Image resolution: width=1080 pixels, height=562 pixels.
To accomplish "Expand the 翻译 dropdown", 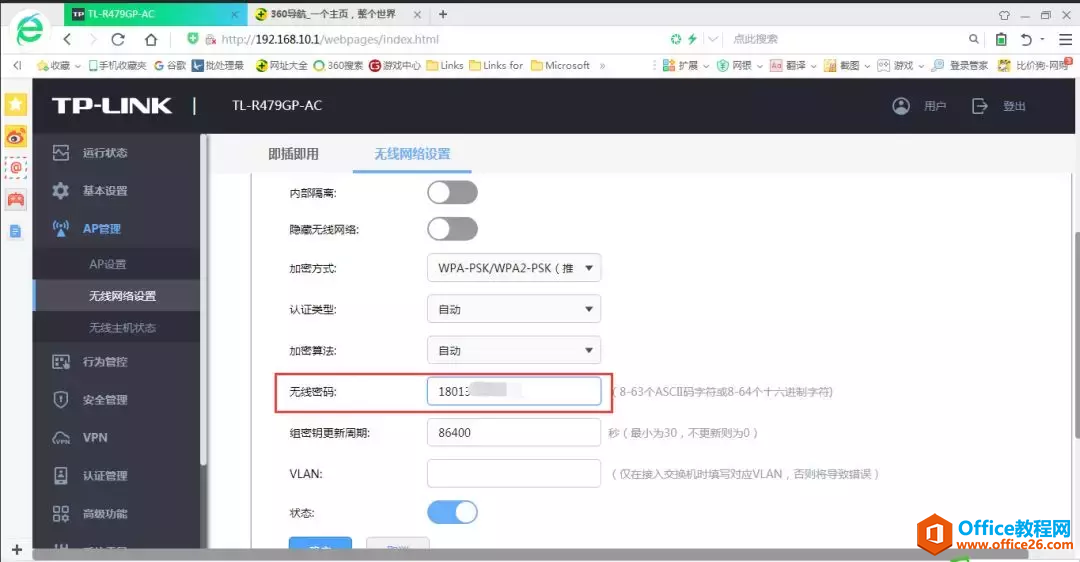I will coord(813,66).
